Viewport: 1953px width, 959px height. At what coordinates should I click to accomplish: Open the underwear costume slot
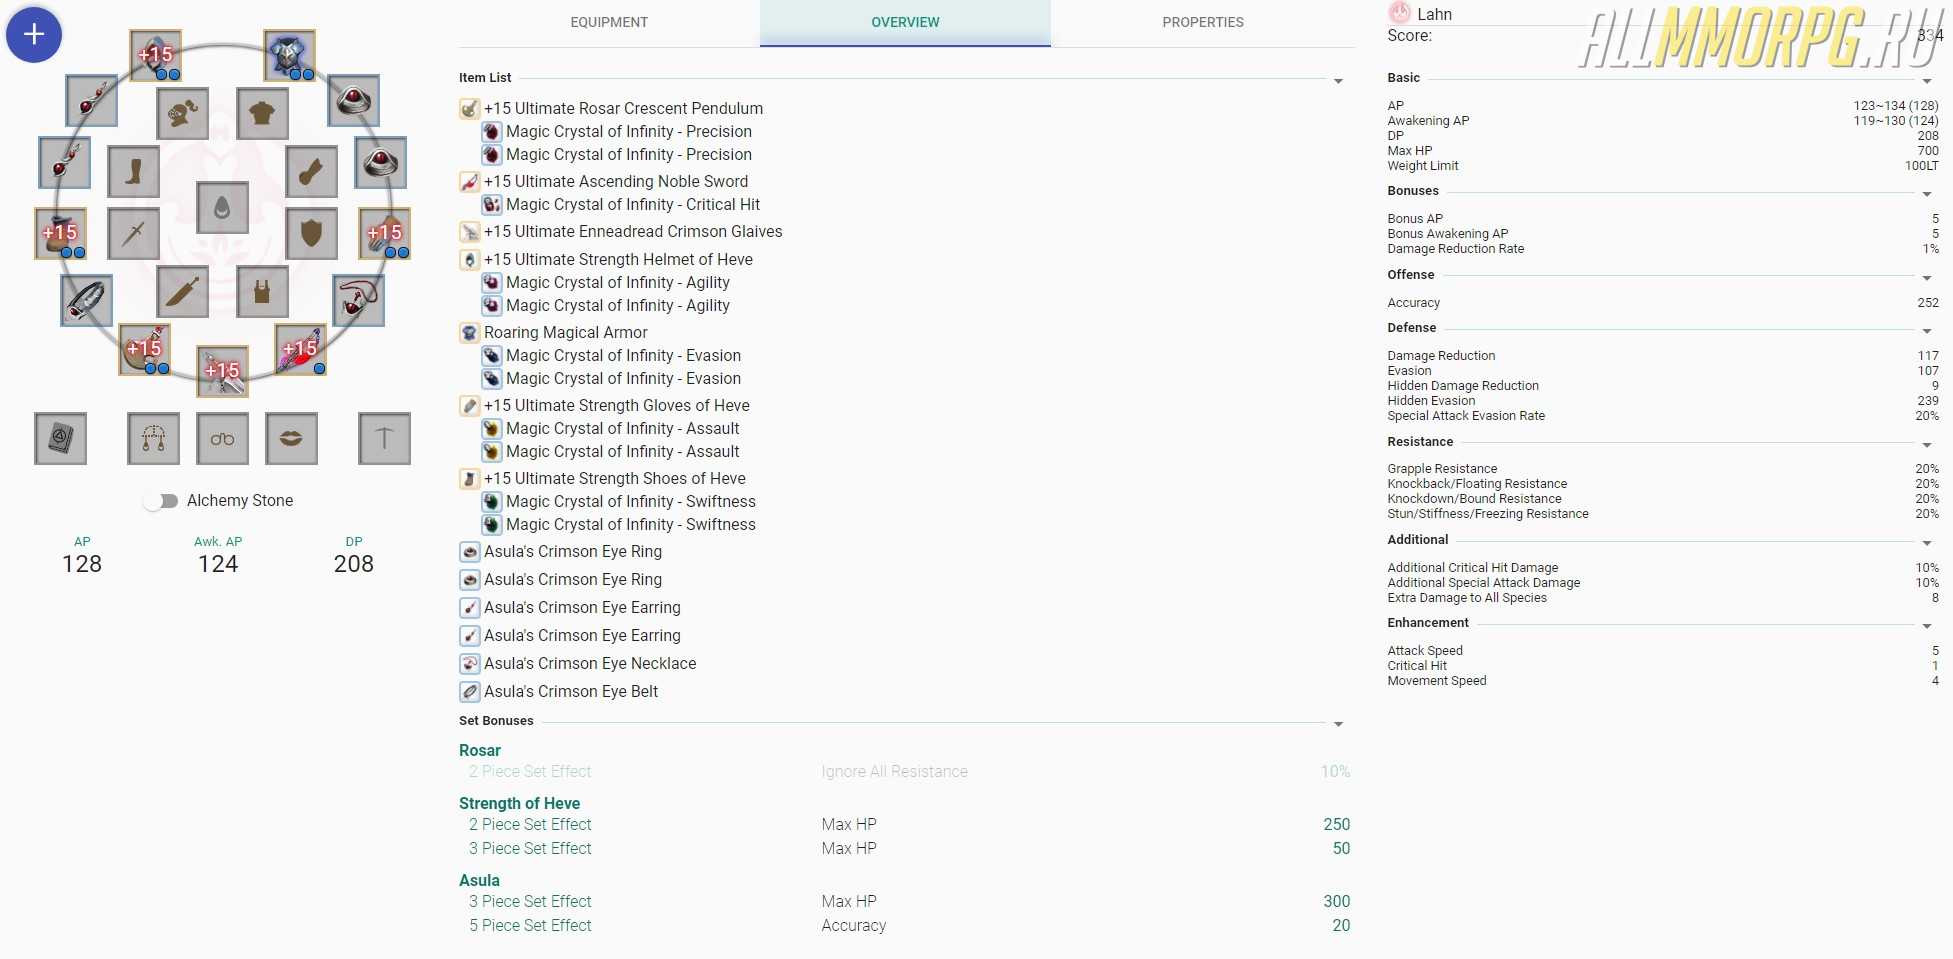click(x=263, y=292)
